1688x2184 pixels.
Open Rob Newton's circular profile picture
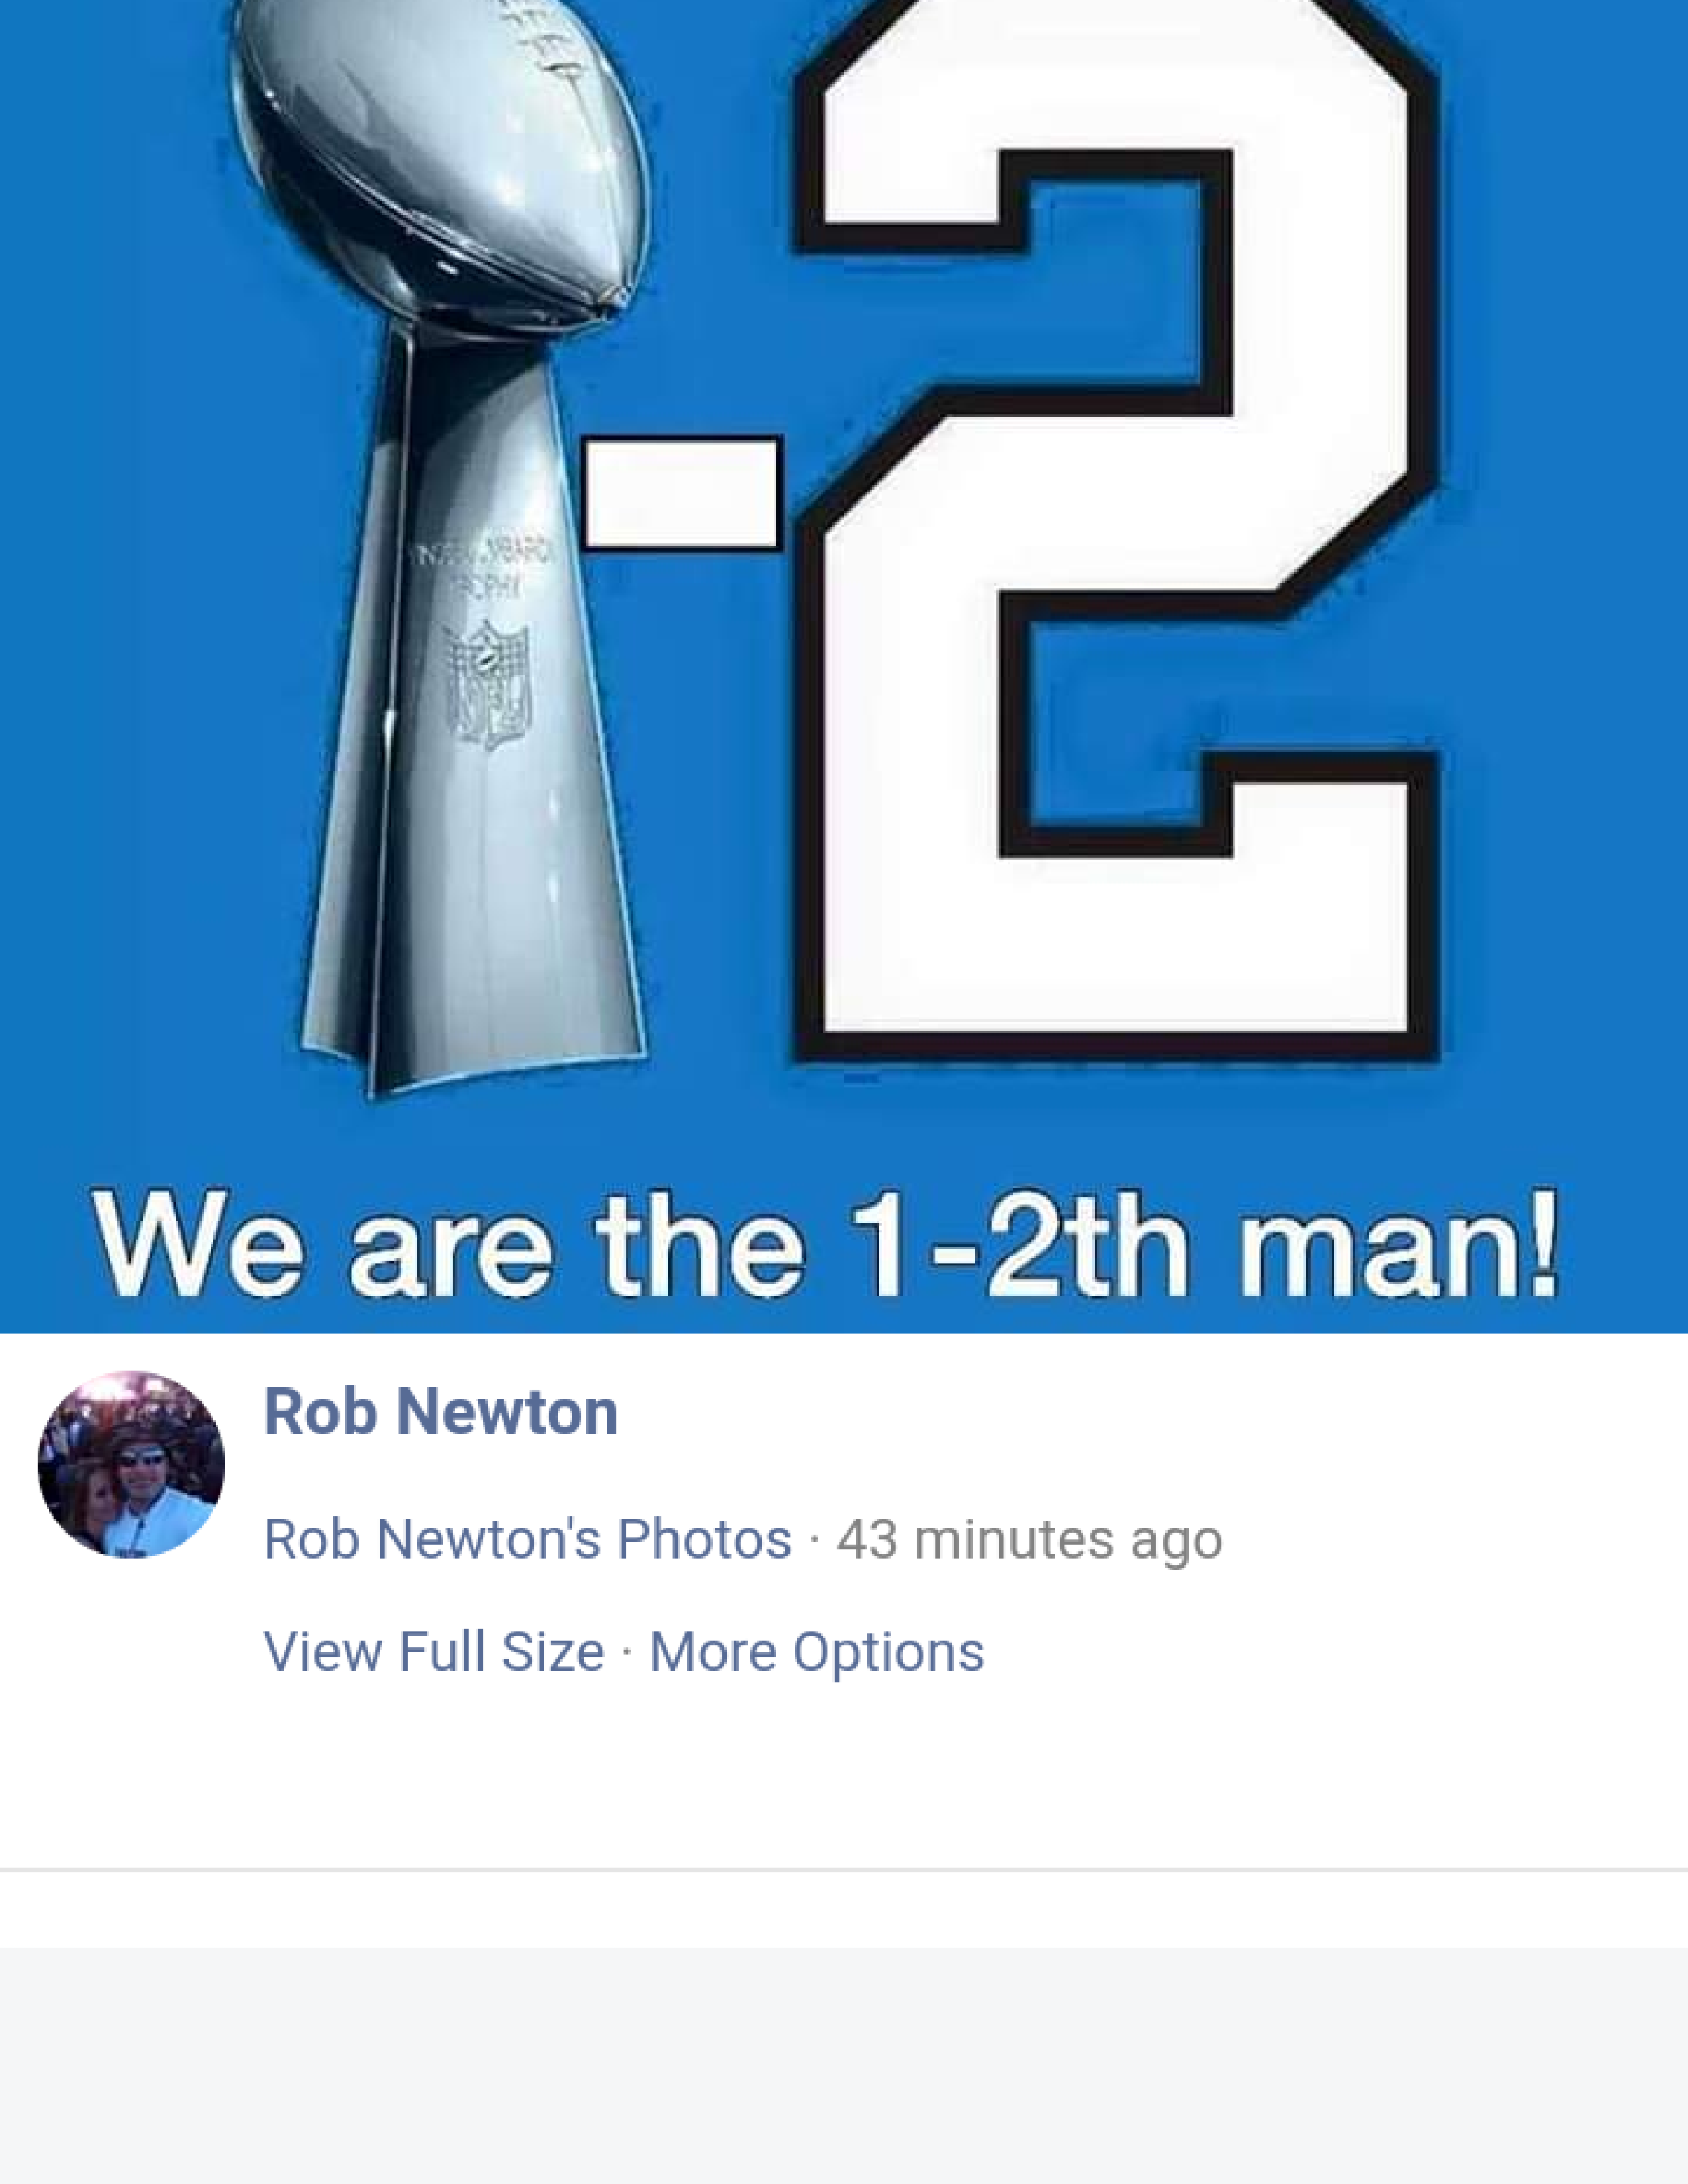[x=131, y=1464]
